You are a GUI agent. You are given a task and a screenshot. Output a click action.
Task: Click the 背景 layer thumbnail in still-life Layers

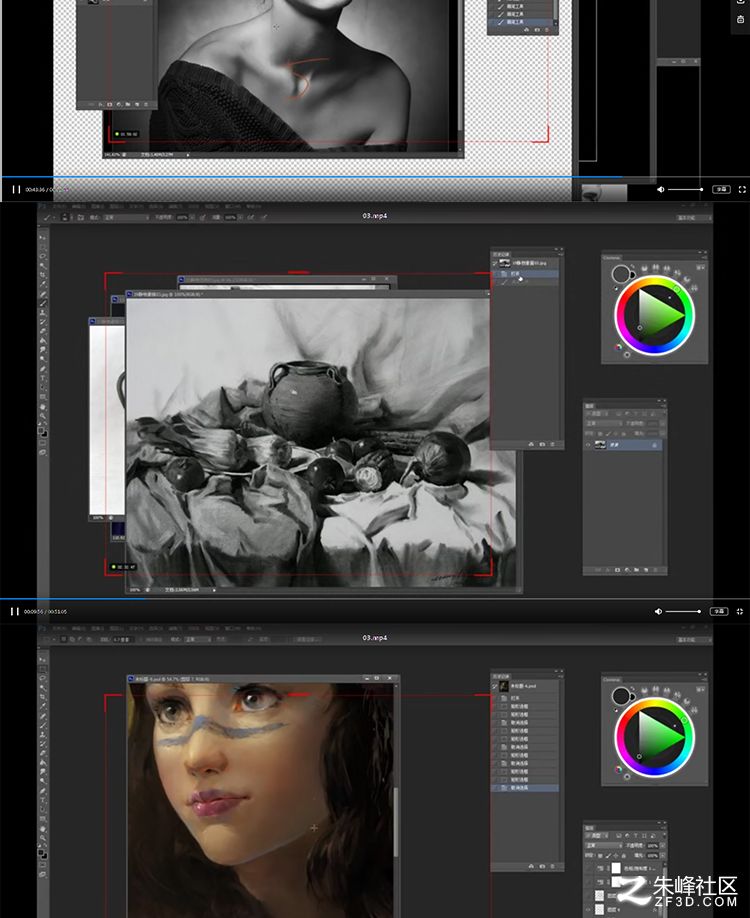601,445
